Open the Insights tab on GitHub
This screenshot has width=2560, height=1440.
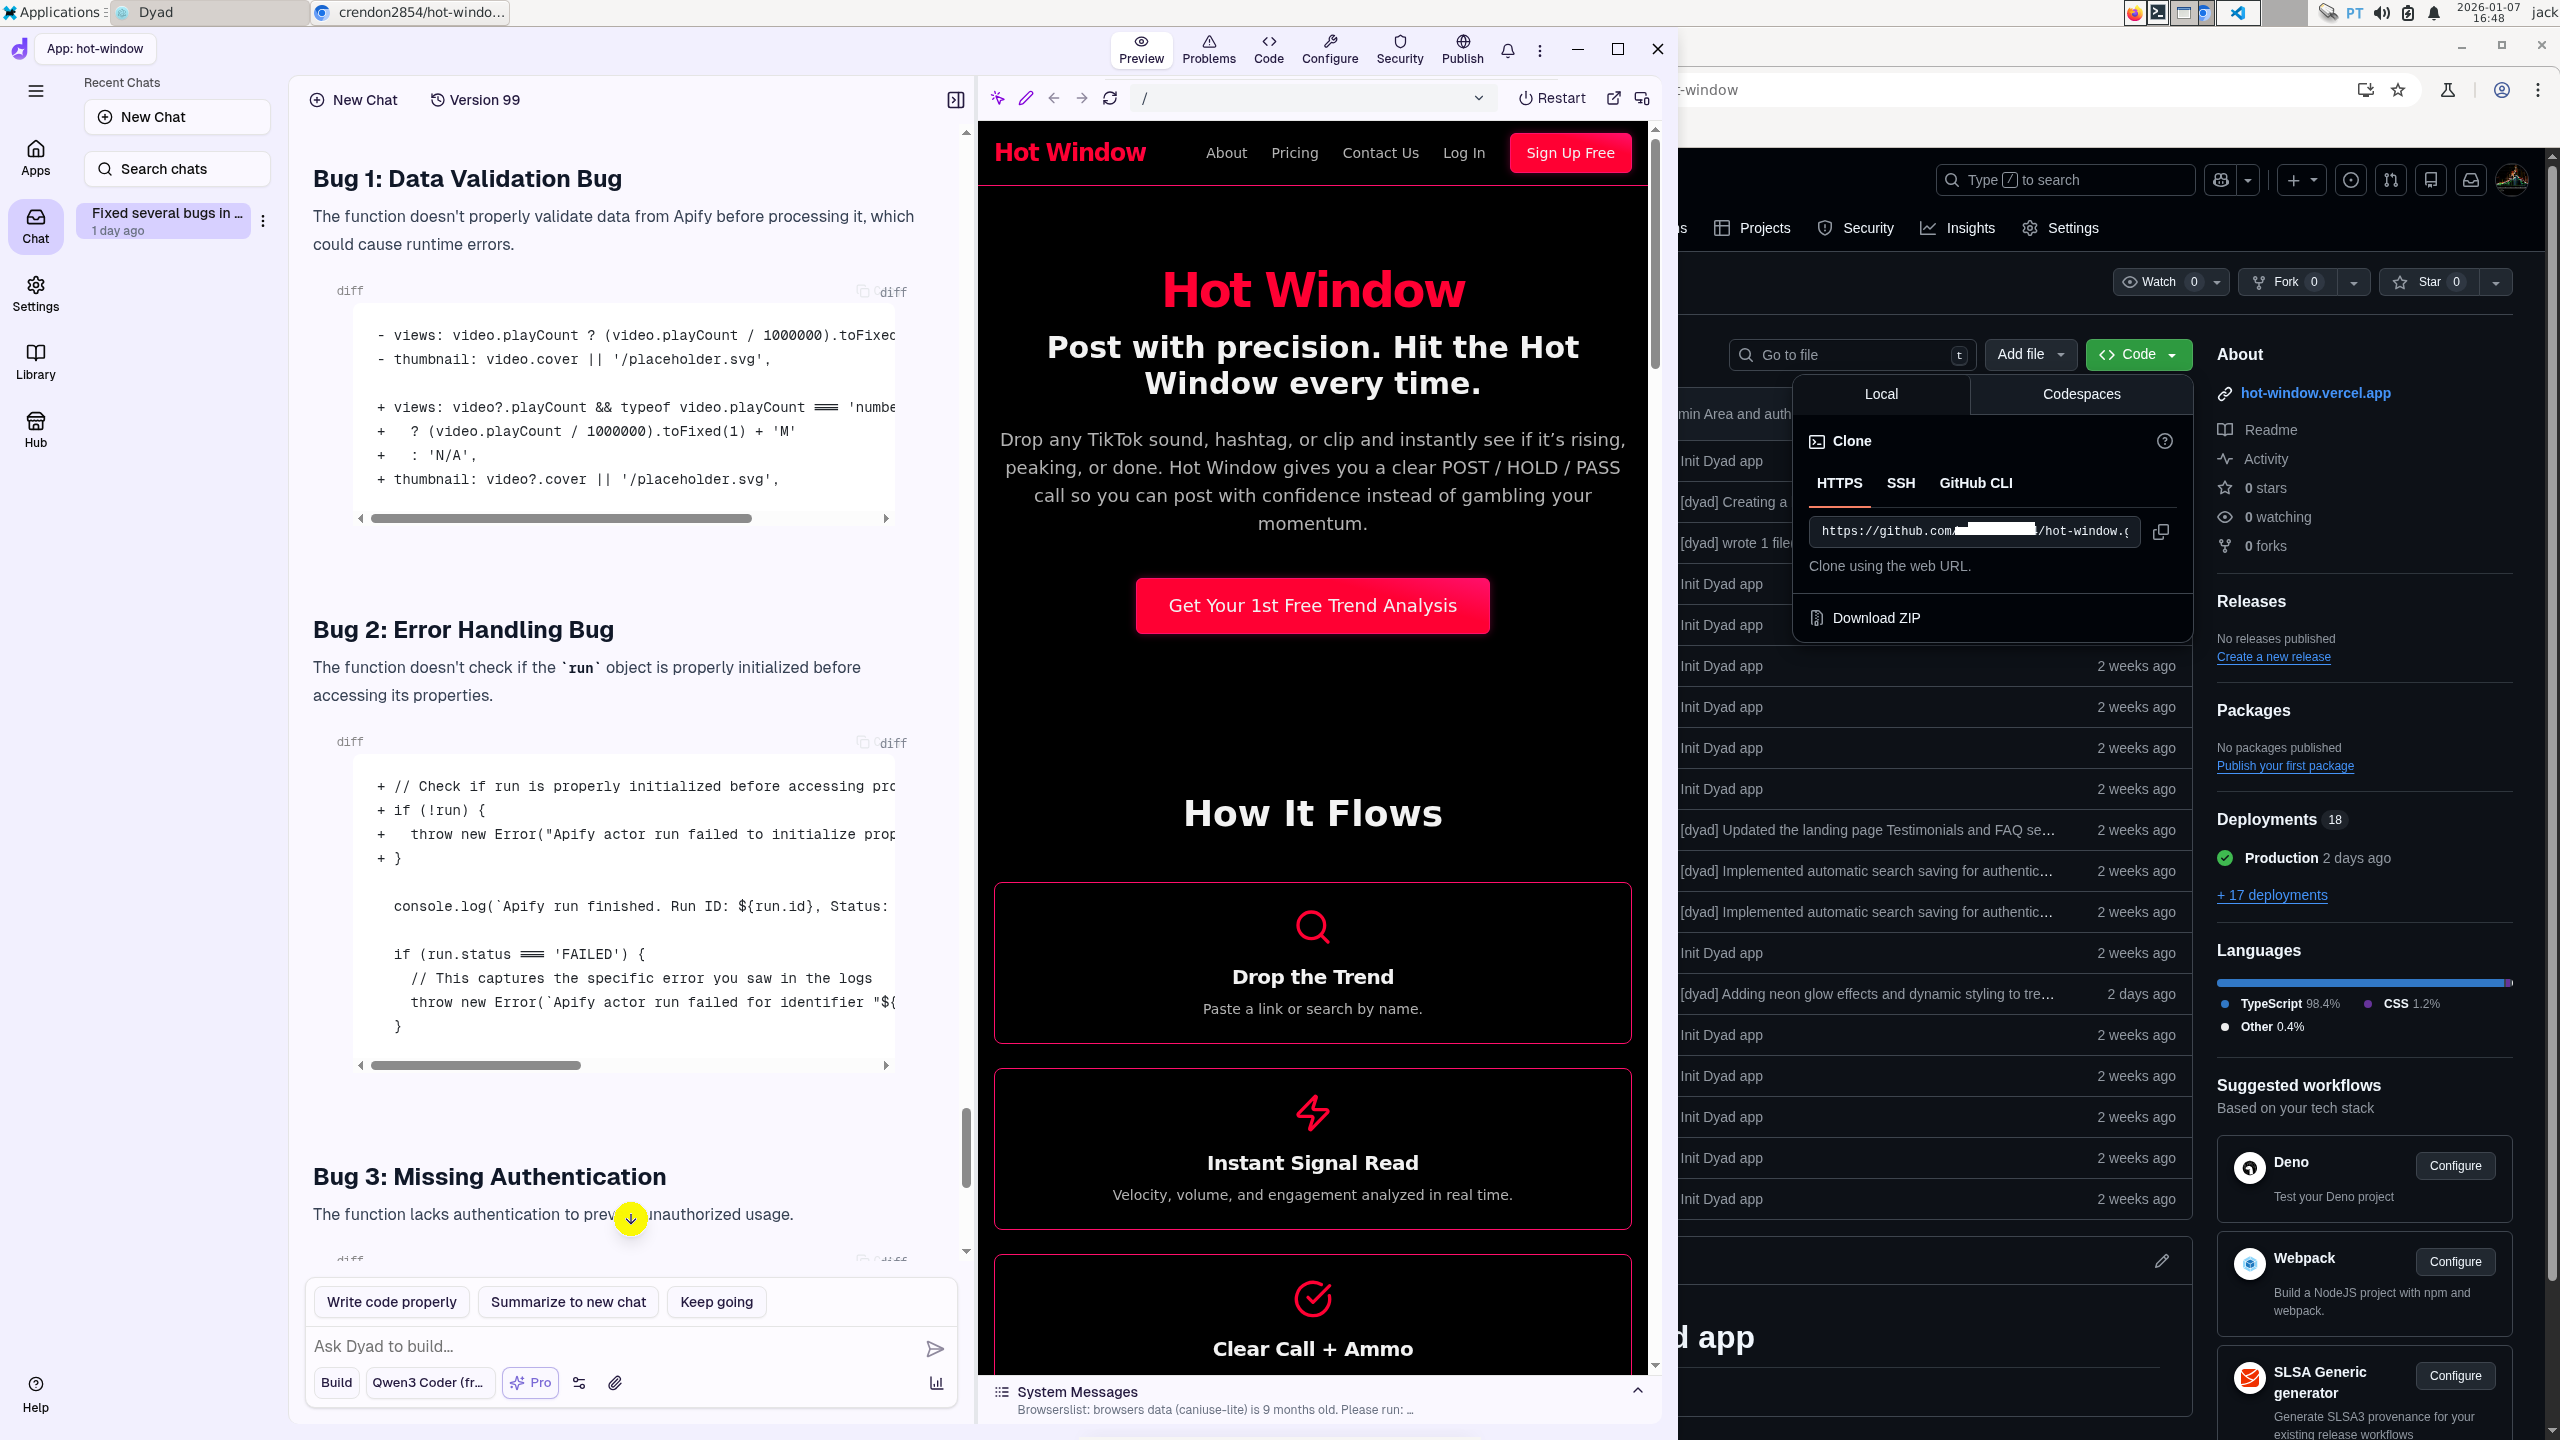tap(1957, 228)
